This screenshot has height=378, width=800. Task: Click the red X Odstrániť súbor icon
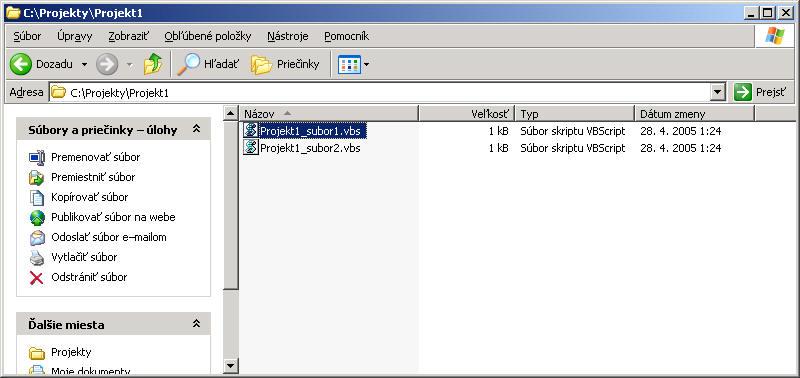point(37,278)
